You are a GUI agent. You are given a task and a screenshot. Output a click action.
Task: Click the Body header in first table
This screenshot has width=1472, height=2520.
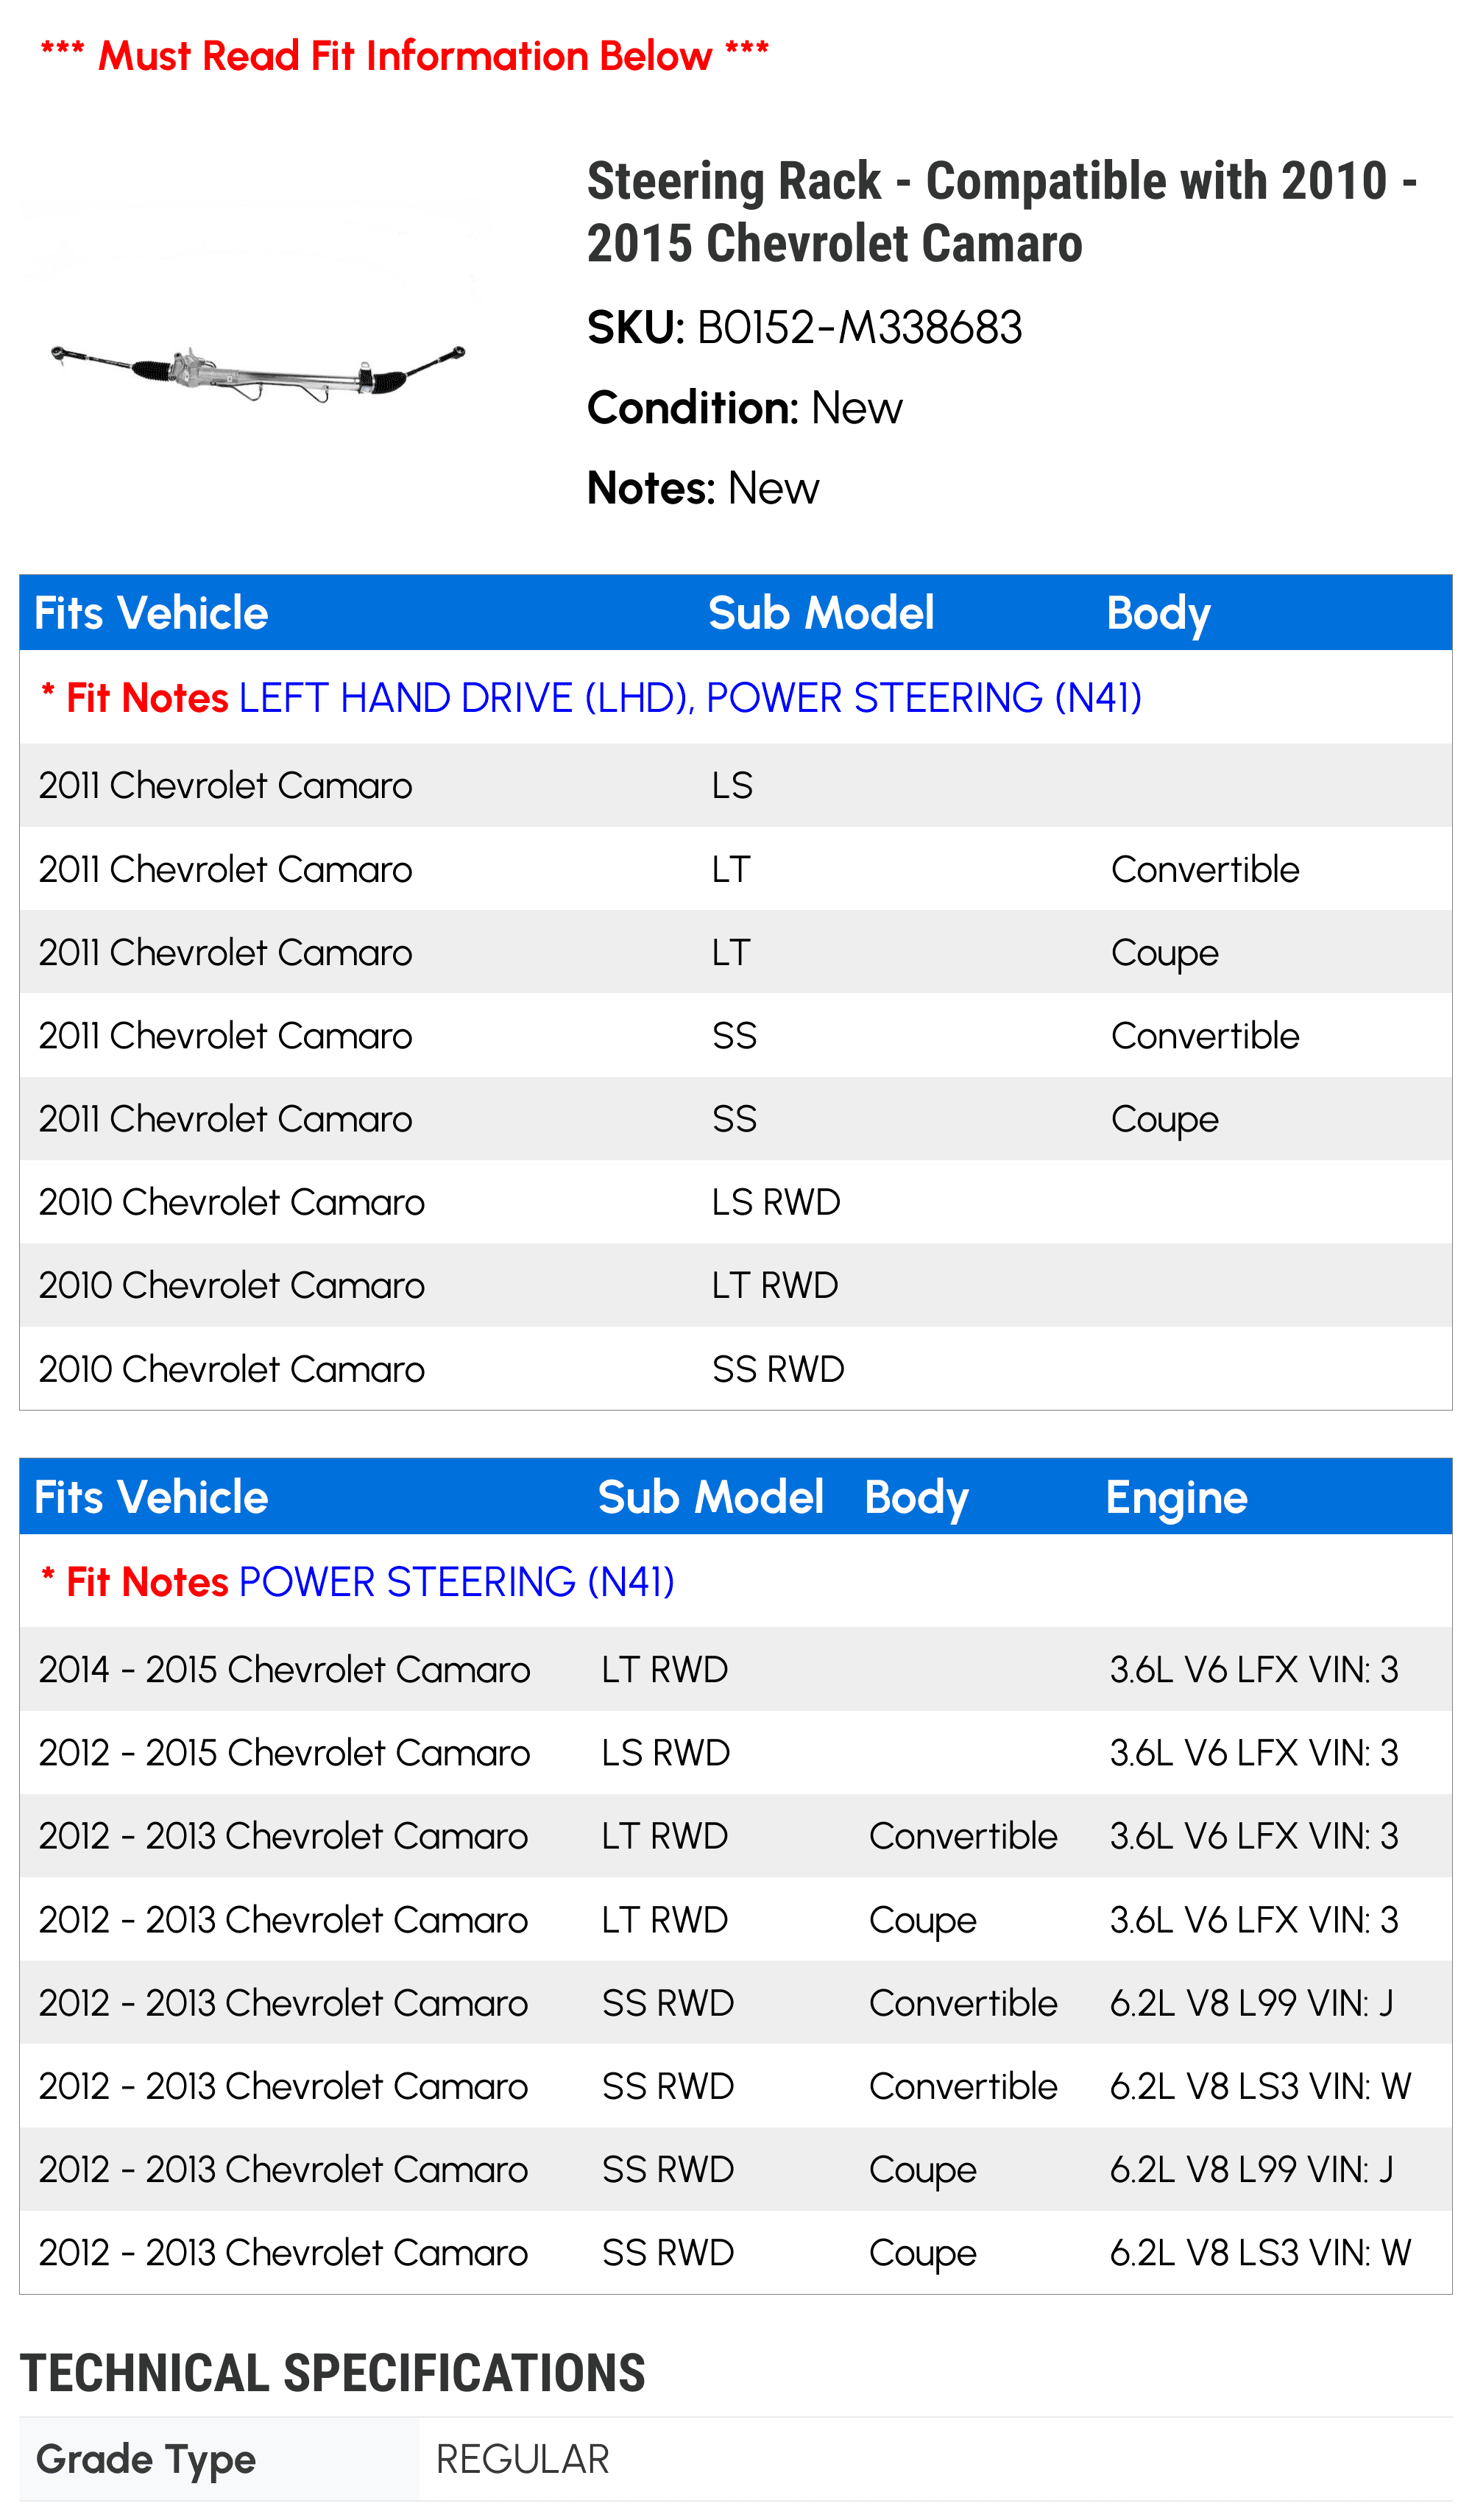point(1158,613)
